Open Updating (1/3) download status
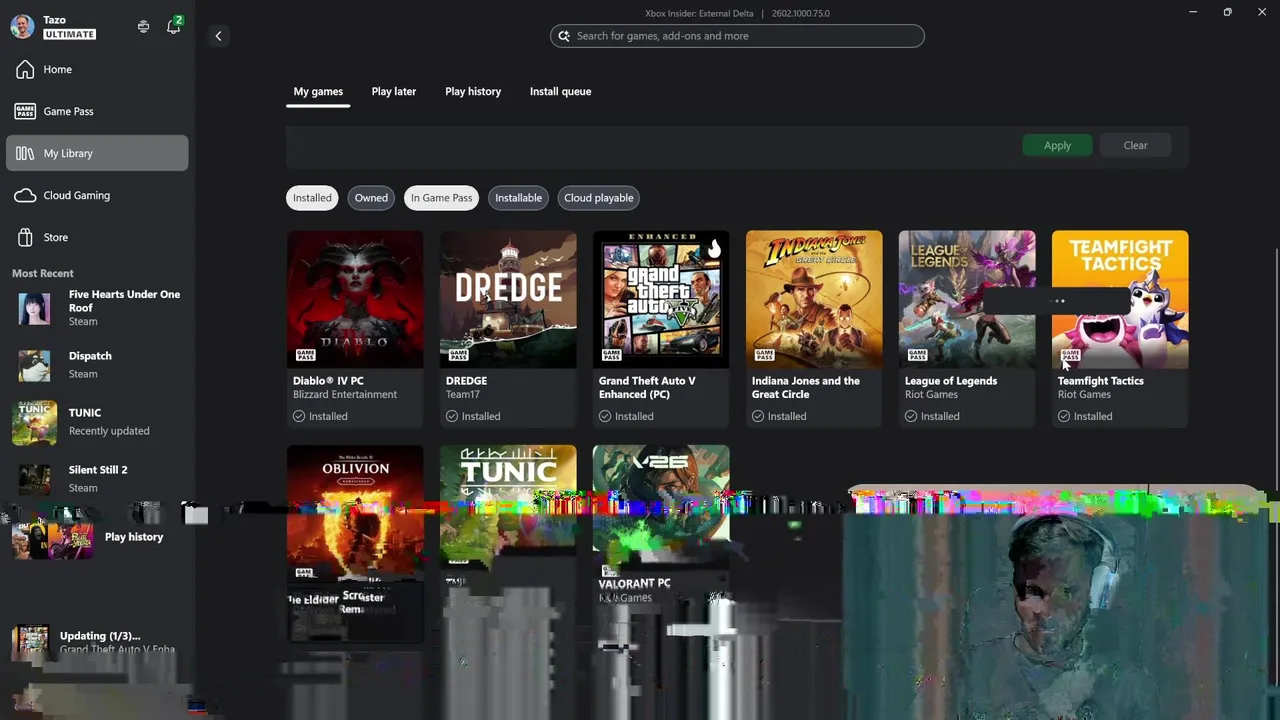The image size is (1280, 720). [x=97, y=642]
